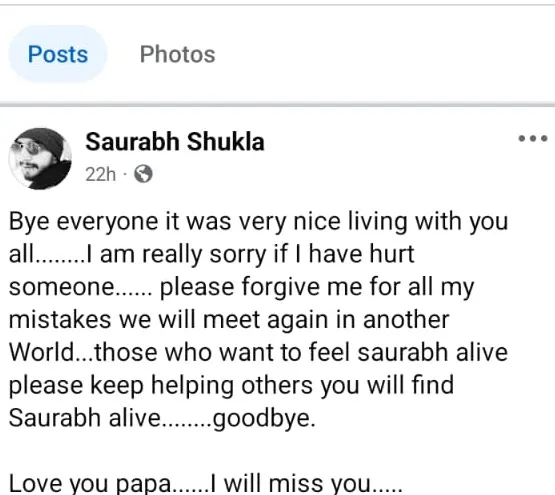Open the post via 22h timestamp
555x495 pixels.
[101, 174]
